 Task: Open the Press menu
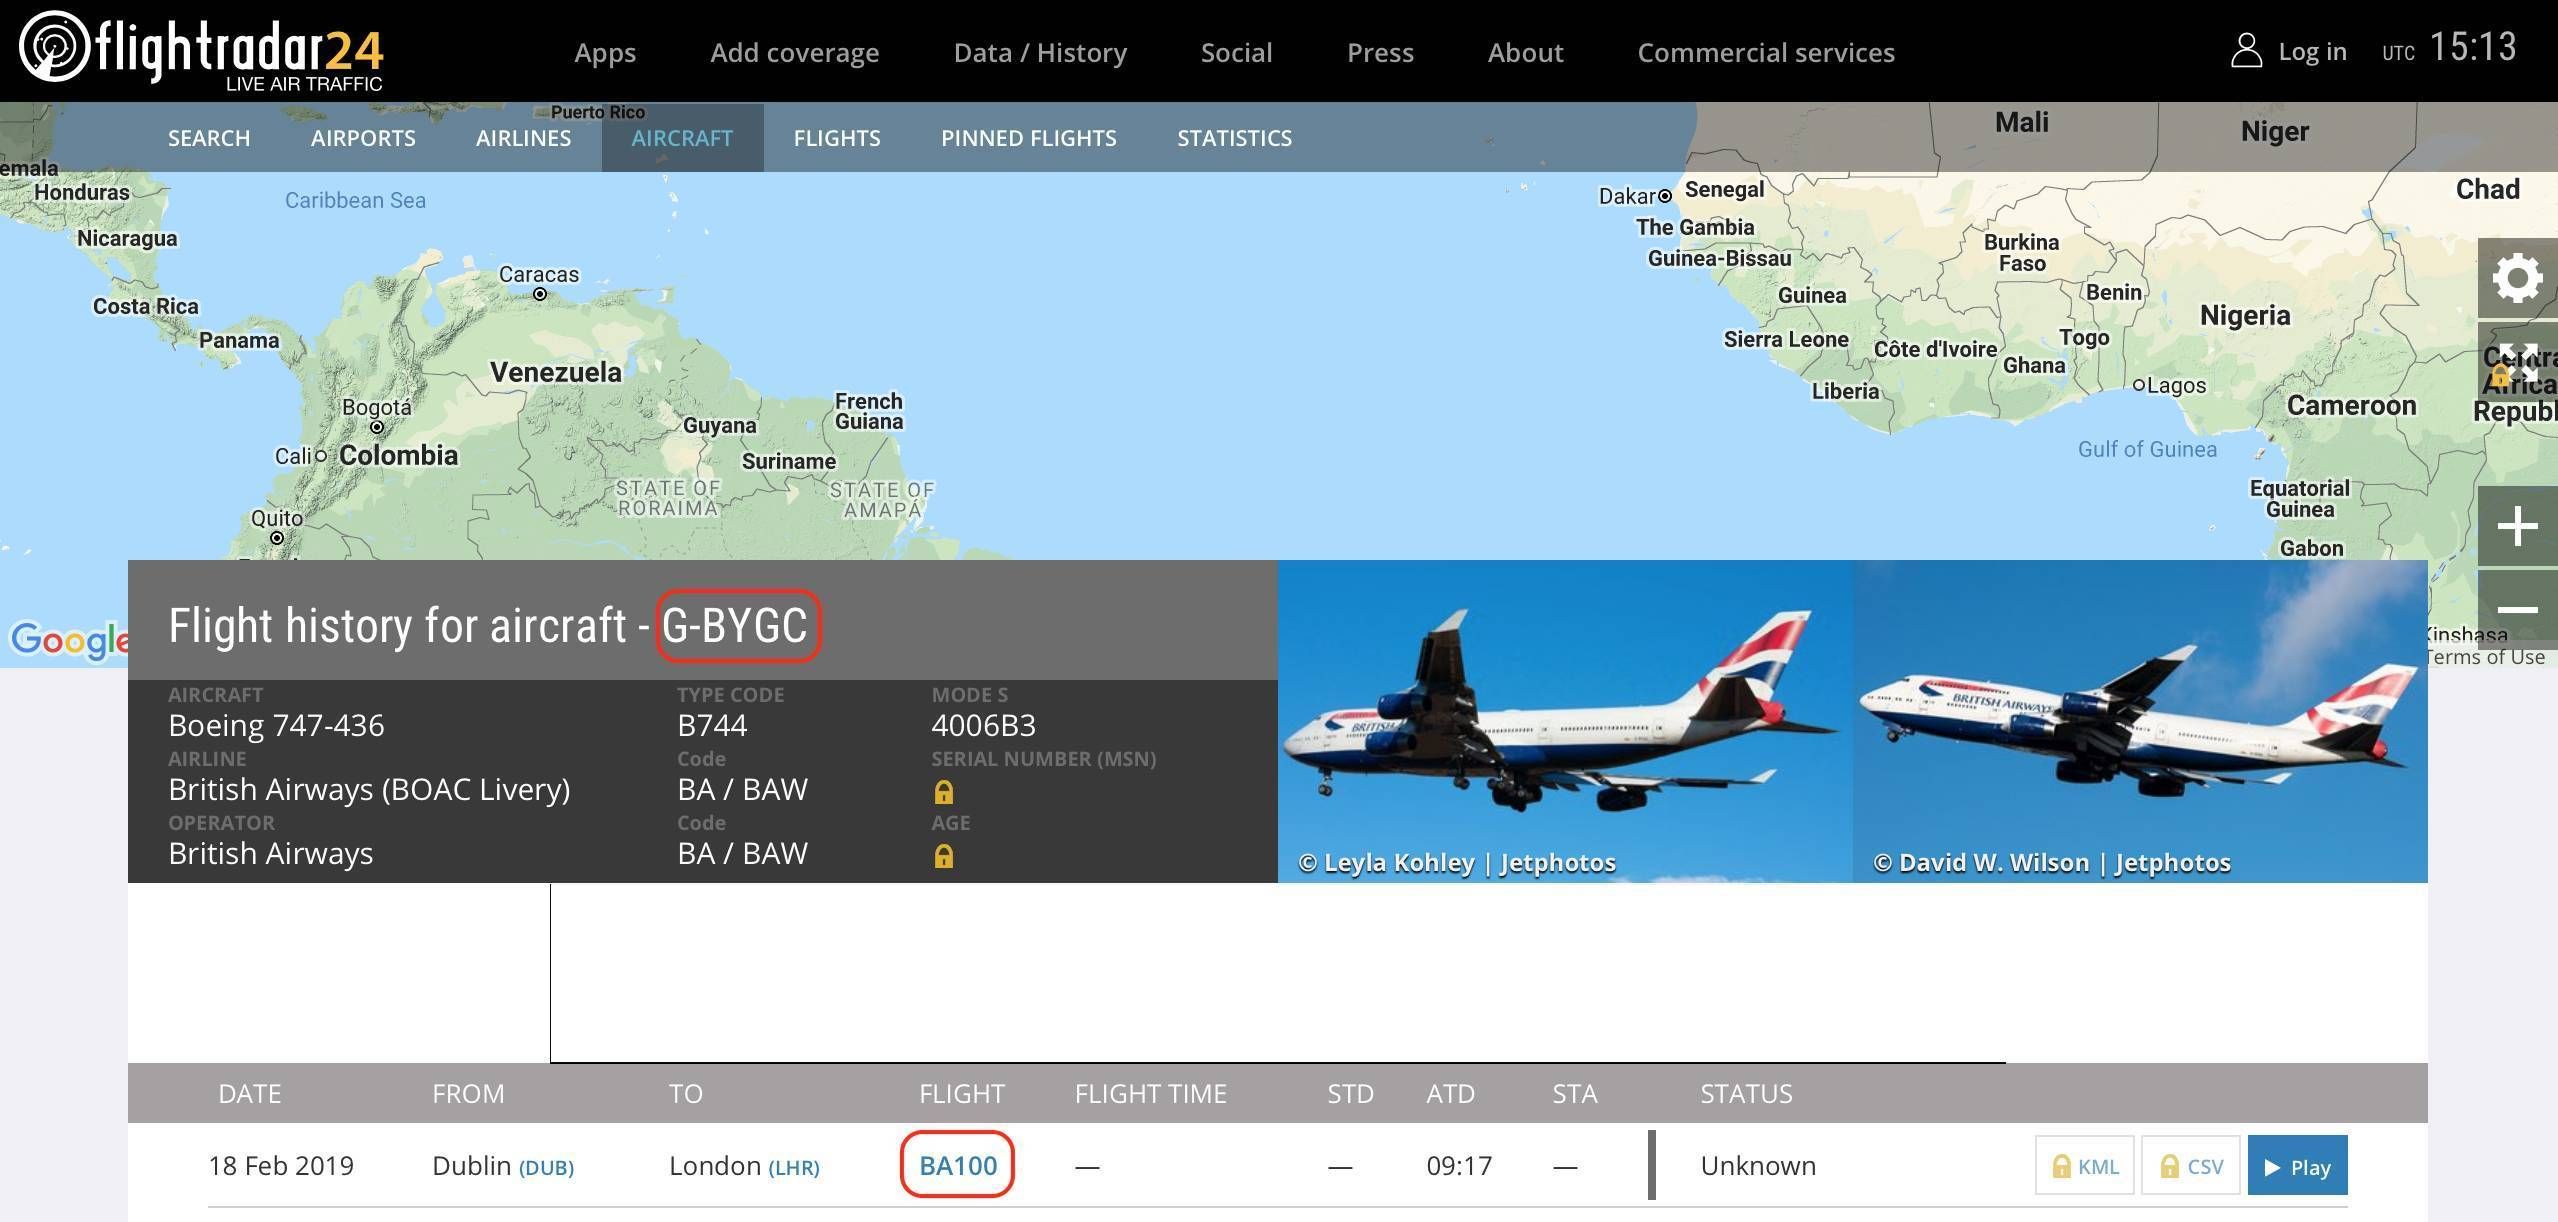(x=1380, y=52)
